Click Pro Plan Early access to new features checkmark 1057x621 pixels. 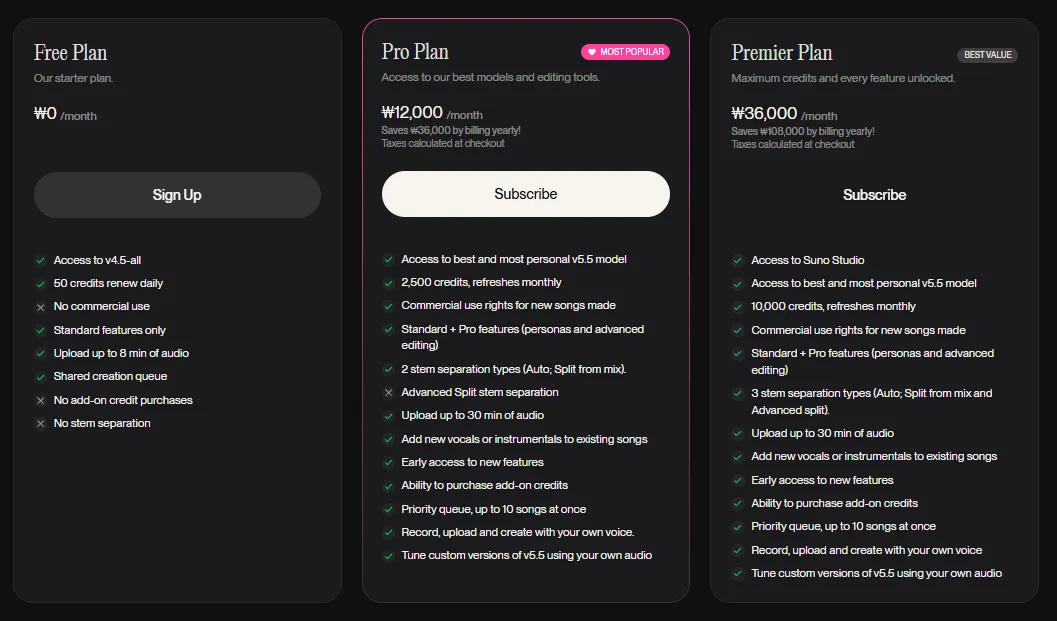click(x=388, y=463)
